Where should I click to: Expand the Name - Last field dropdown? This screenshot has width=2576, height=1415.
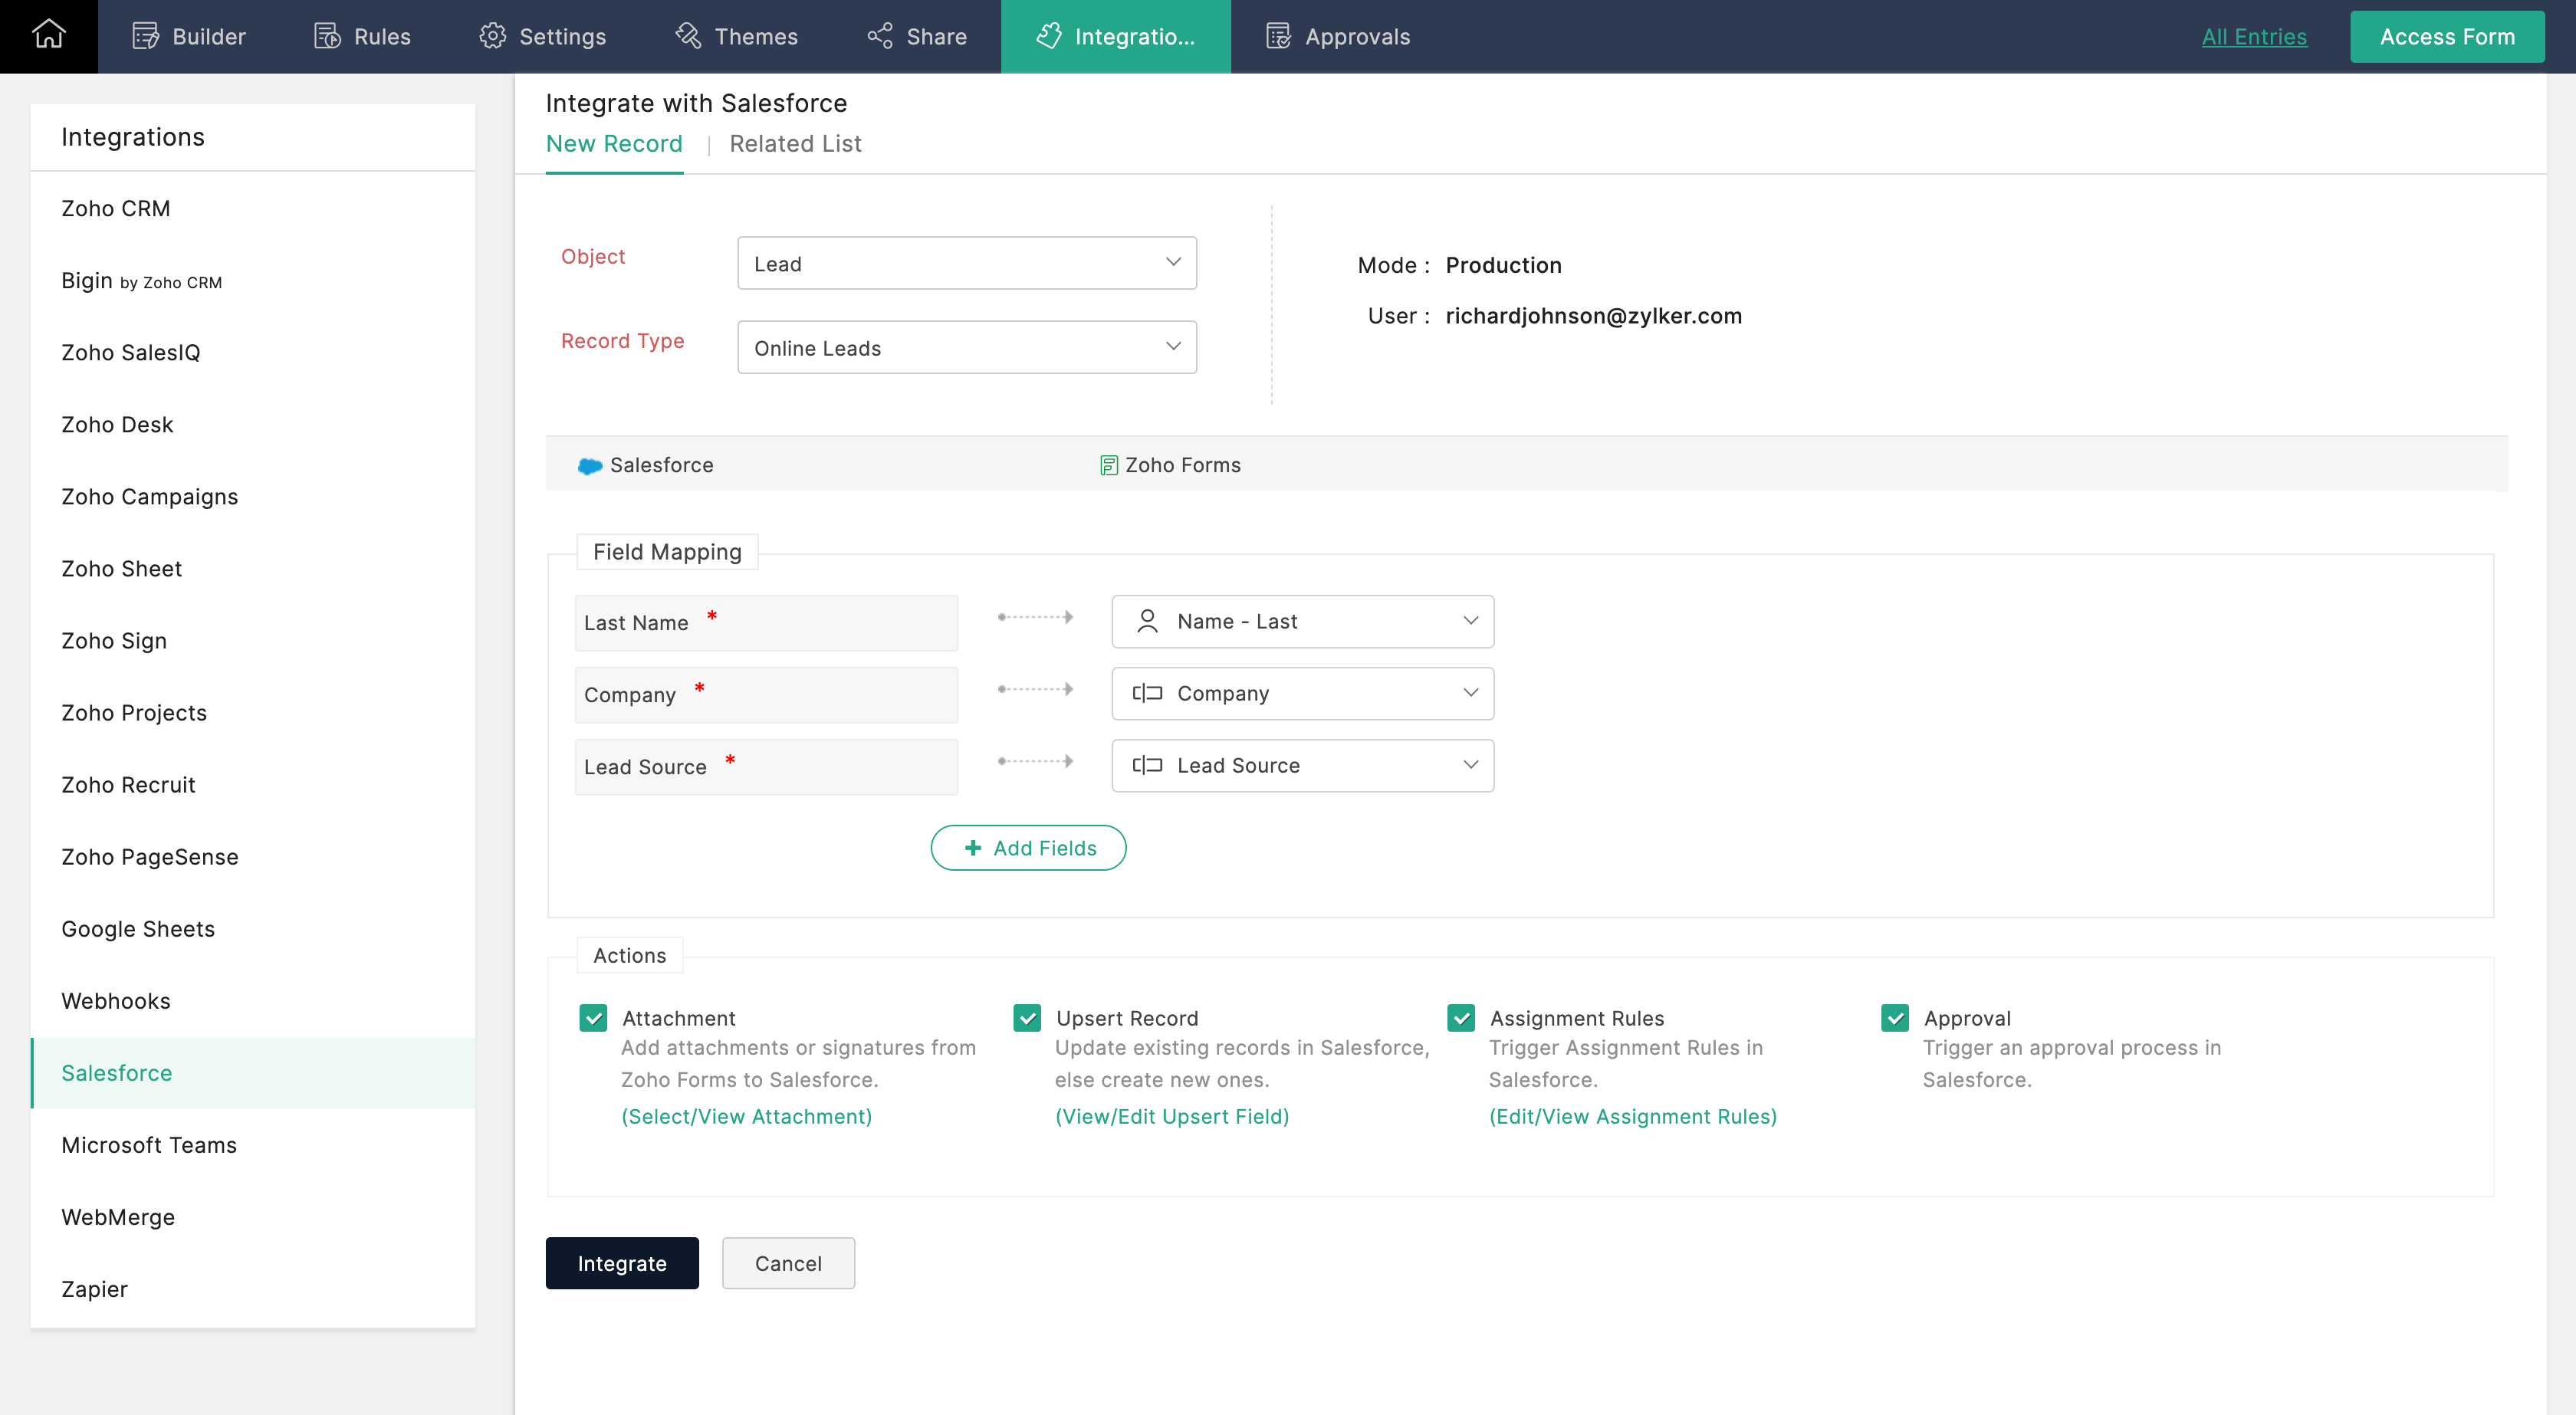1303,621
